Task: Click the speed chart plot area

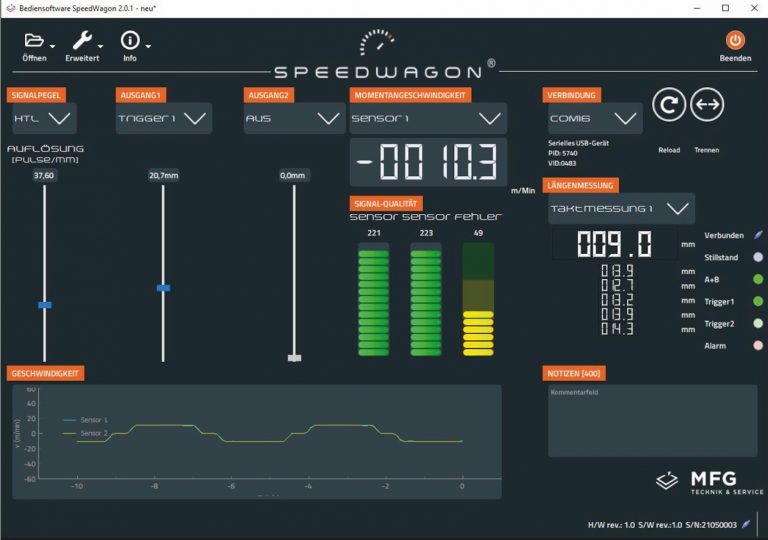Action: pyautogui.click(x=270, y=434)
